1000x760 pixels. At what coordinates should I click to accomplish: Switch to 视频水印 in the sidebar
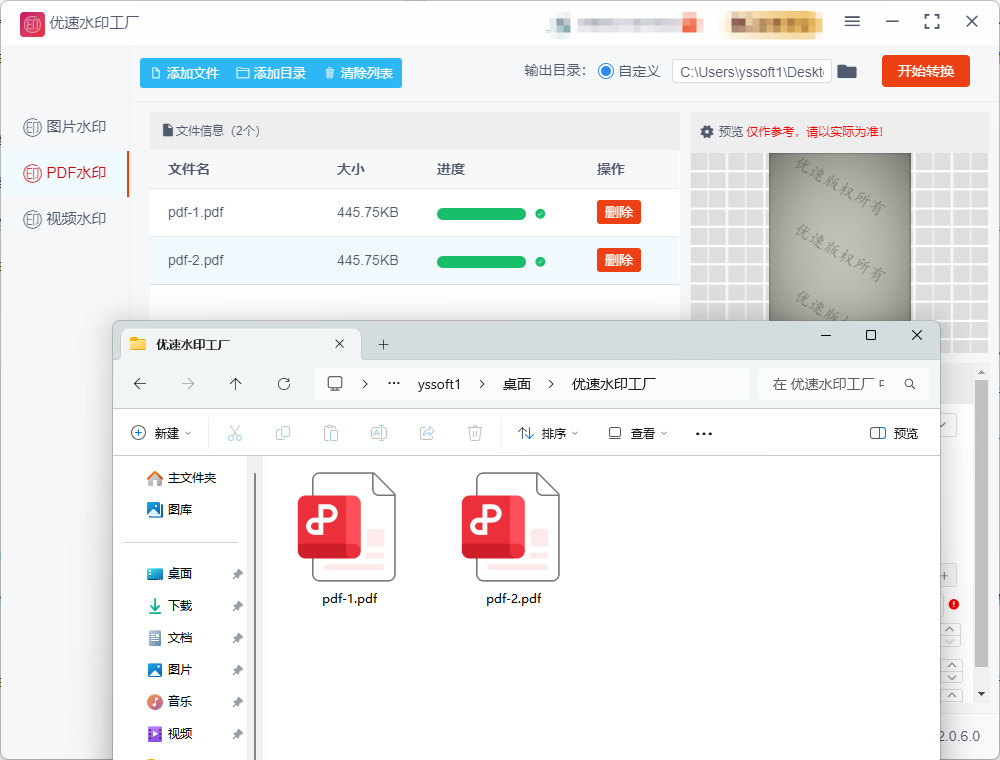(x=65, y=219)
